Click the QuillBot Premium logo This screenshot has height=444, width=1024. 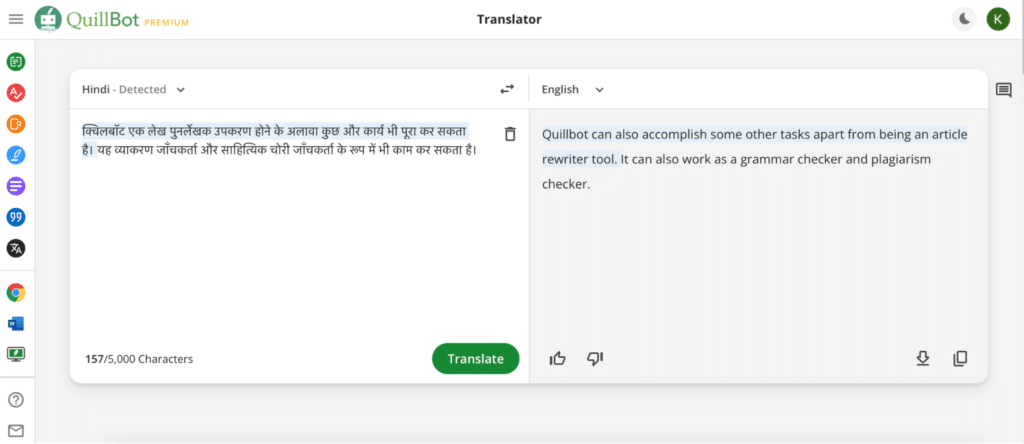point(112,20)
